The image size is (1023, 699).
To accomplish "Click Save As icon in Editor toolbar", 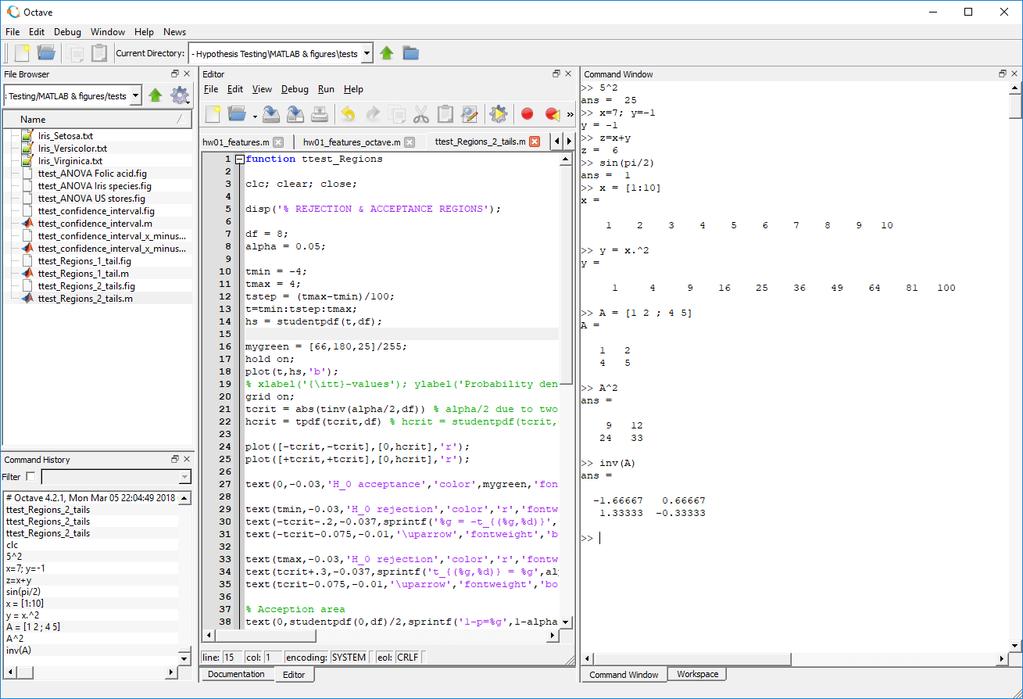I will pyautogui.click(x=296, y=114).
